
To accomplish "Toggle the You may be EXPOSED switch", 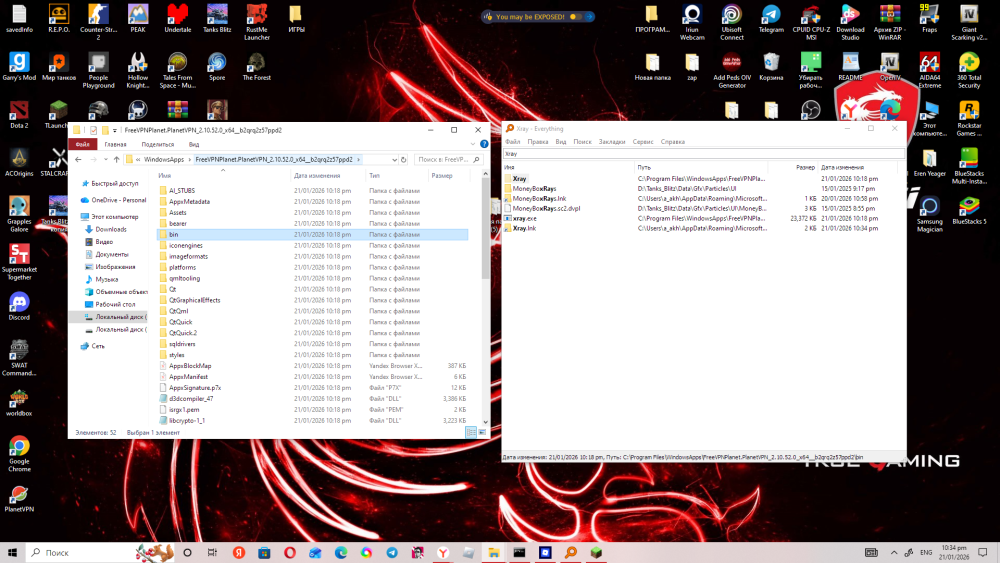I will click(x=575, y=17).
